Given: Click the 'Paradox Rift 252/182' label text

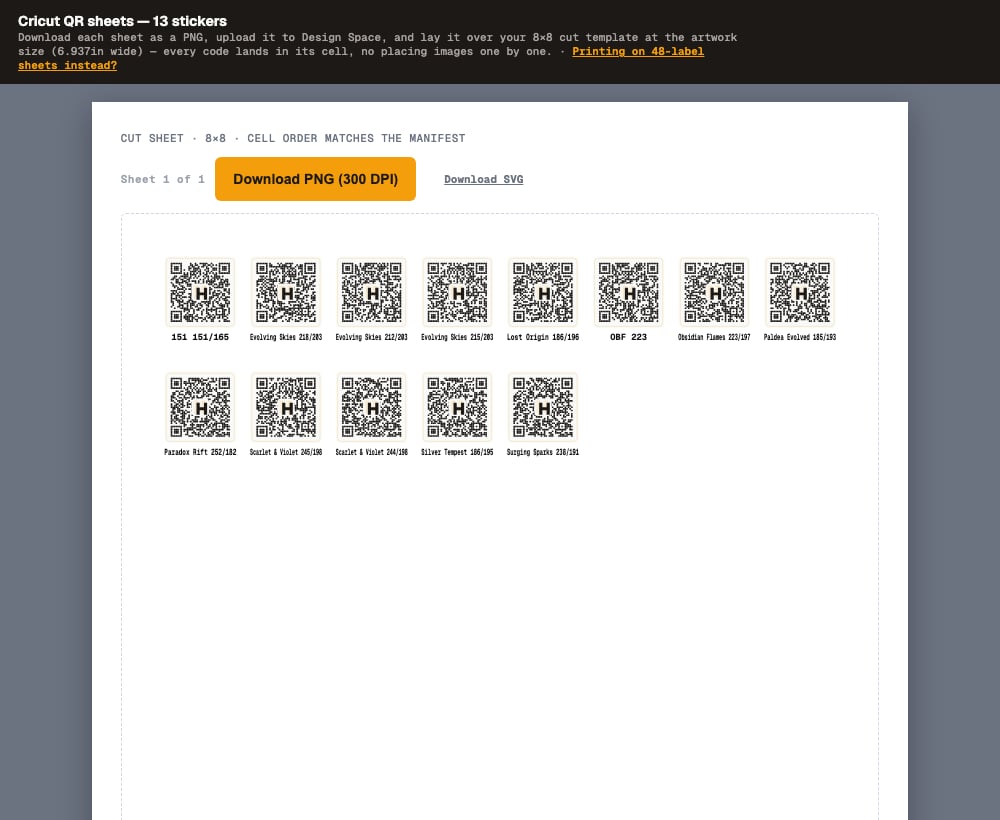Looking at the screenshot, I should pyautogui.click(x=200, y=451).
